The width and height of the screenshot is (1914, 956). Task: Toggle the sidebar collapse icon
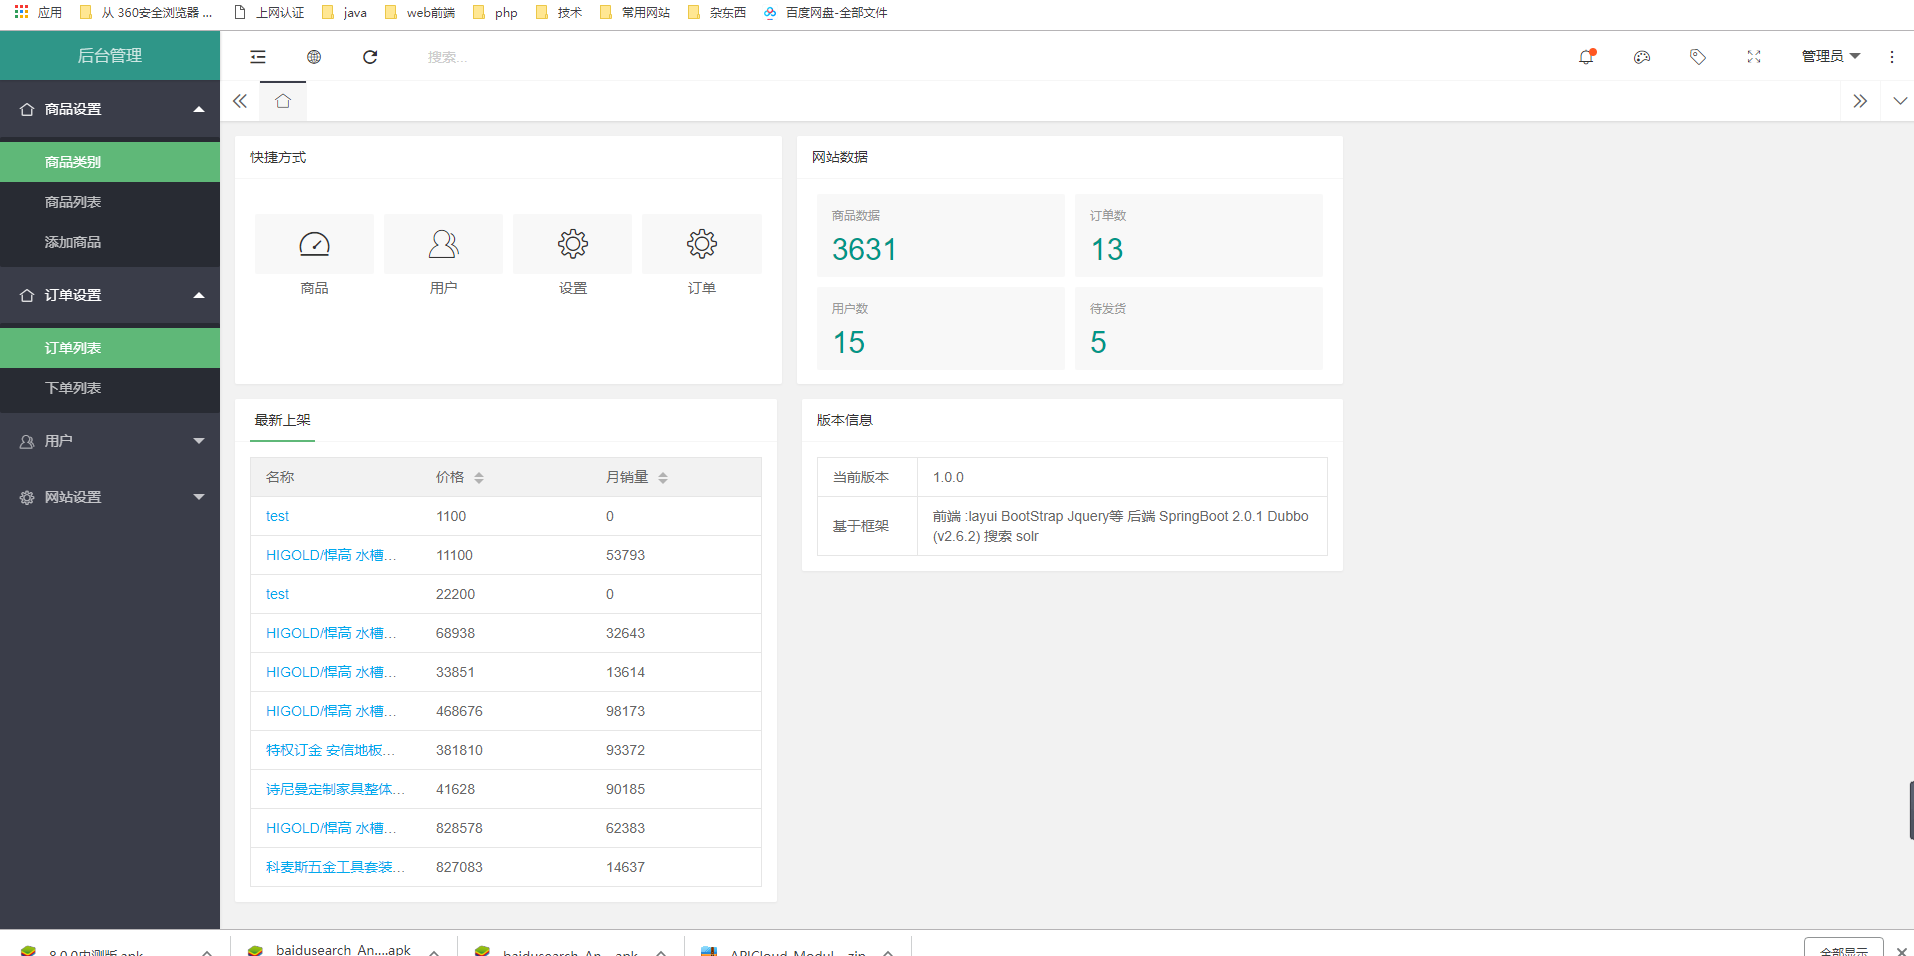[x=258, y=57]
